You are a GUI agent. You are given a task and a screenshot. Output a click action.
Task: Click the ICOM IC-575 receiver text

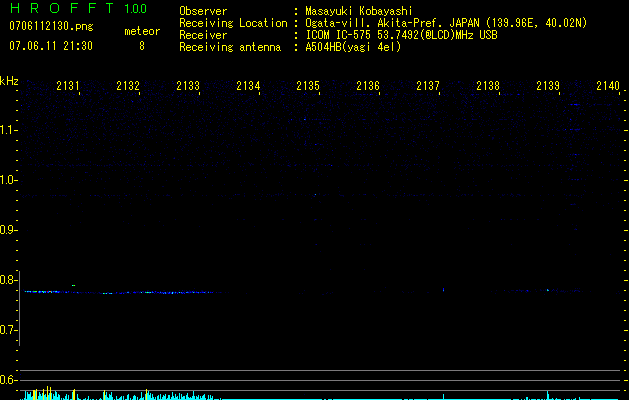401,35
